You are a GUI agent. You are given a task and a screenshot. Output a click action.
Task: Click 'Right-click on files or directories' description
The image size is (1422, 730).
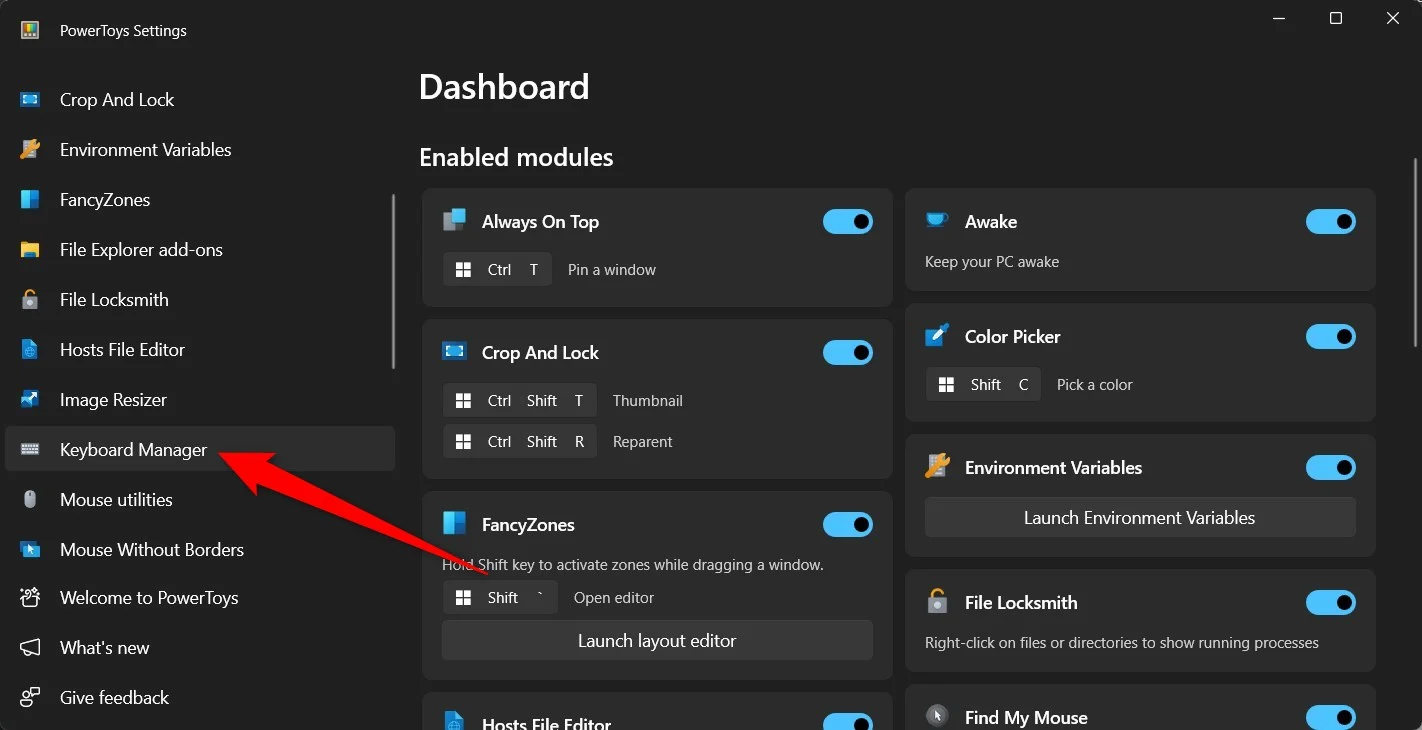(1122, 643)
